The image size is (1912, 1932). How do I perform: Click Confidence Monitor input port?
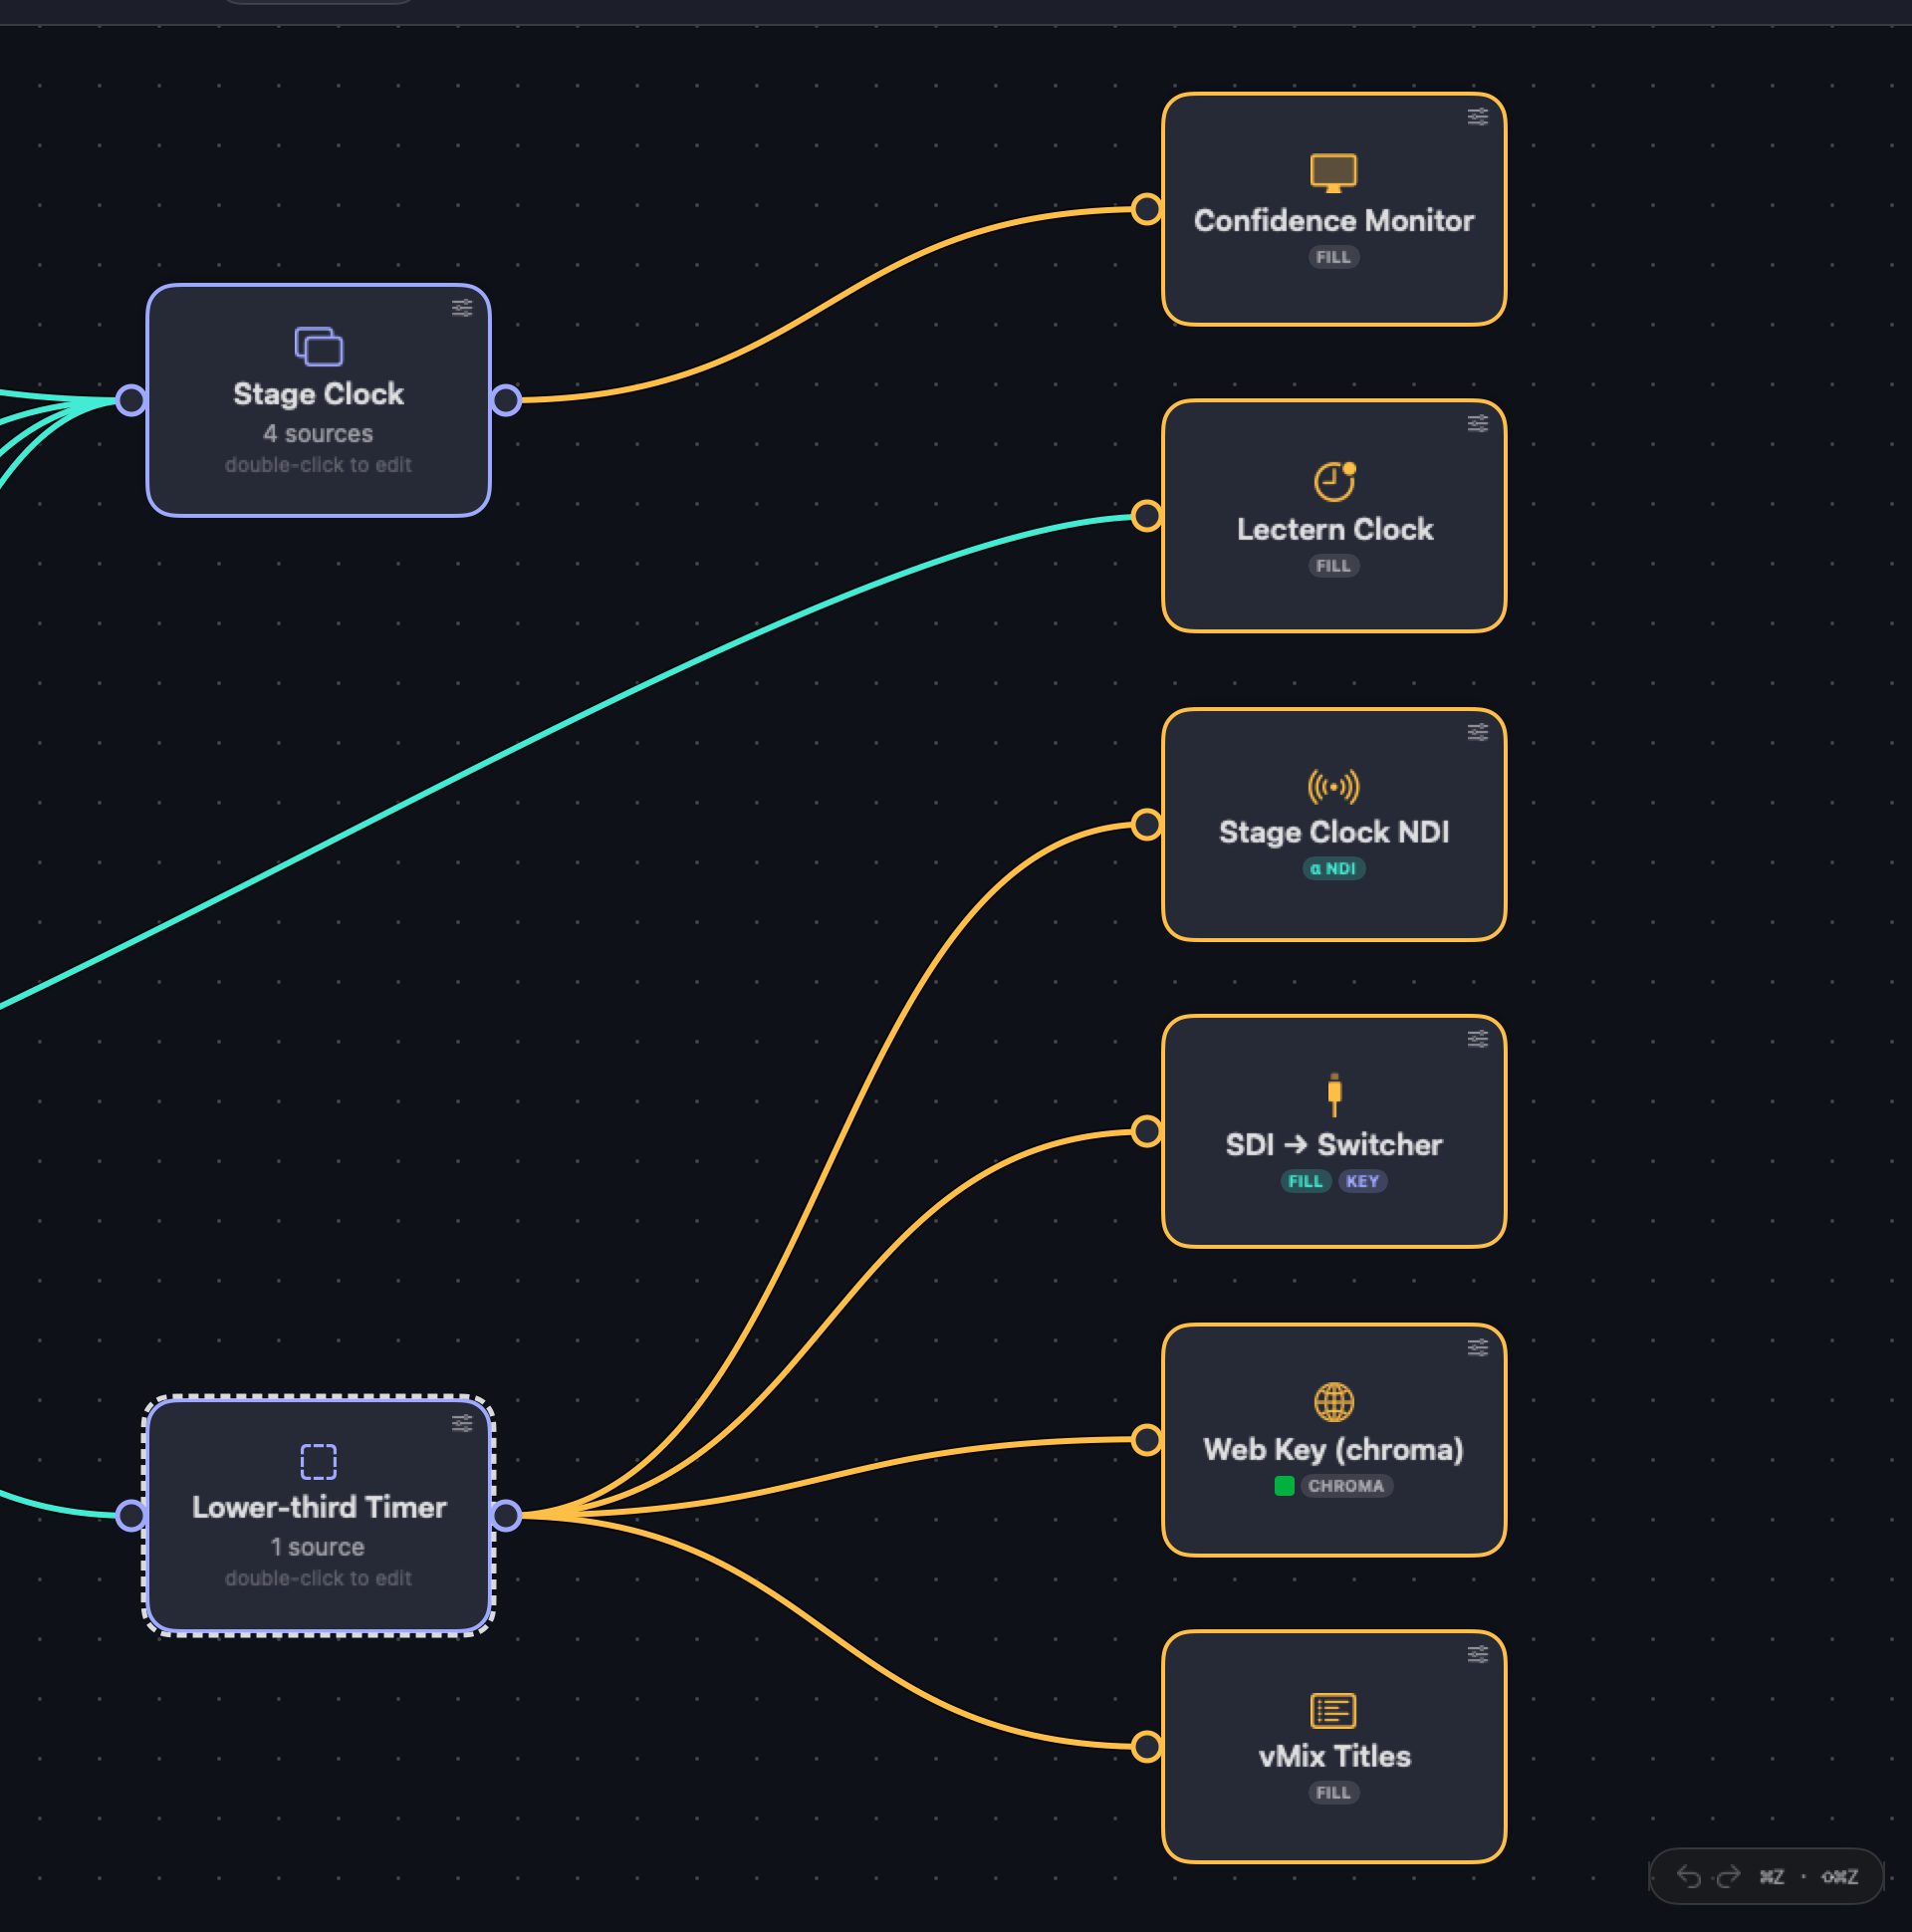[x=1147, y=209]
